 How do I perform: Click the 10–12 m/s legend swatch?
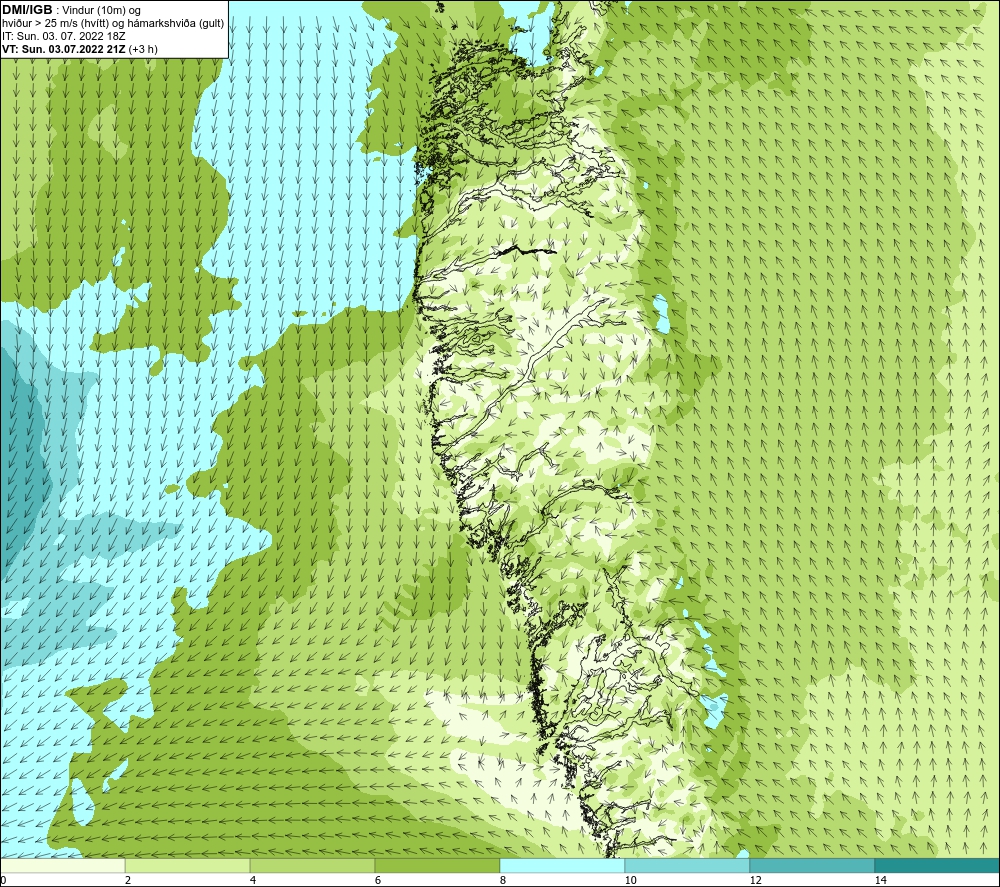click(x=688, y=865)
